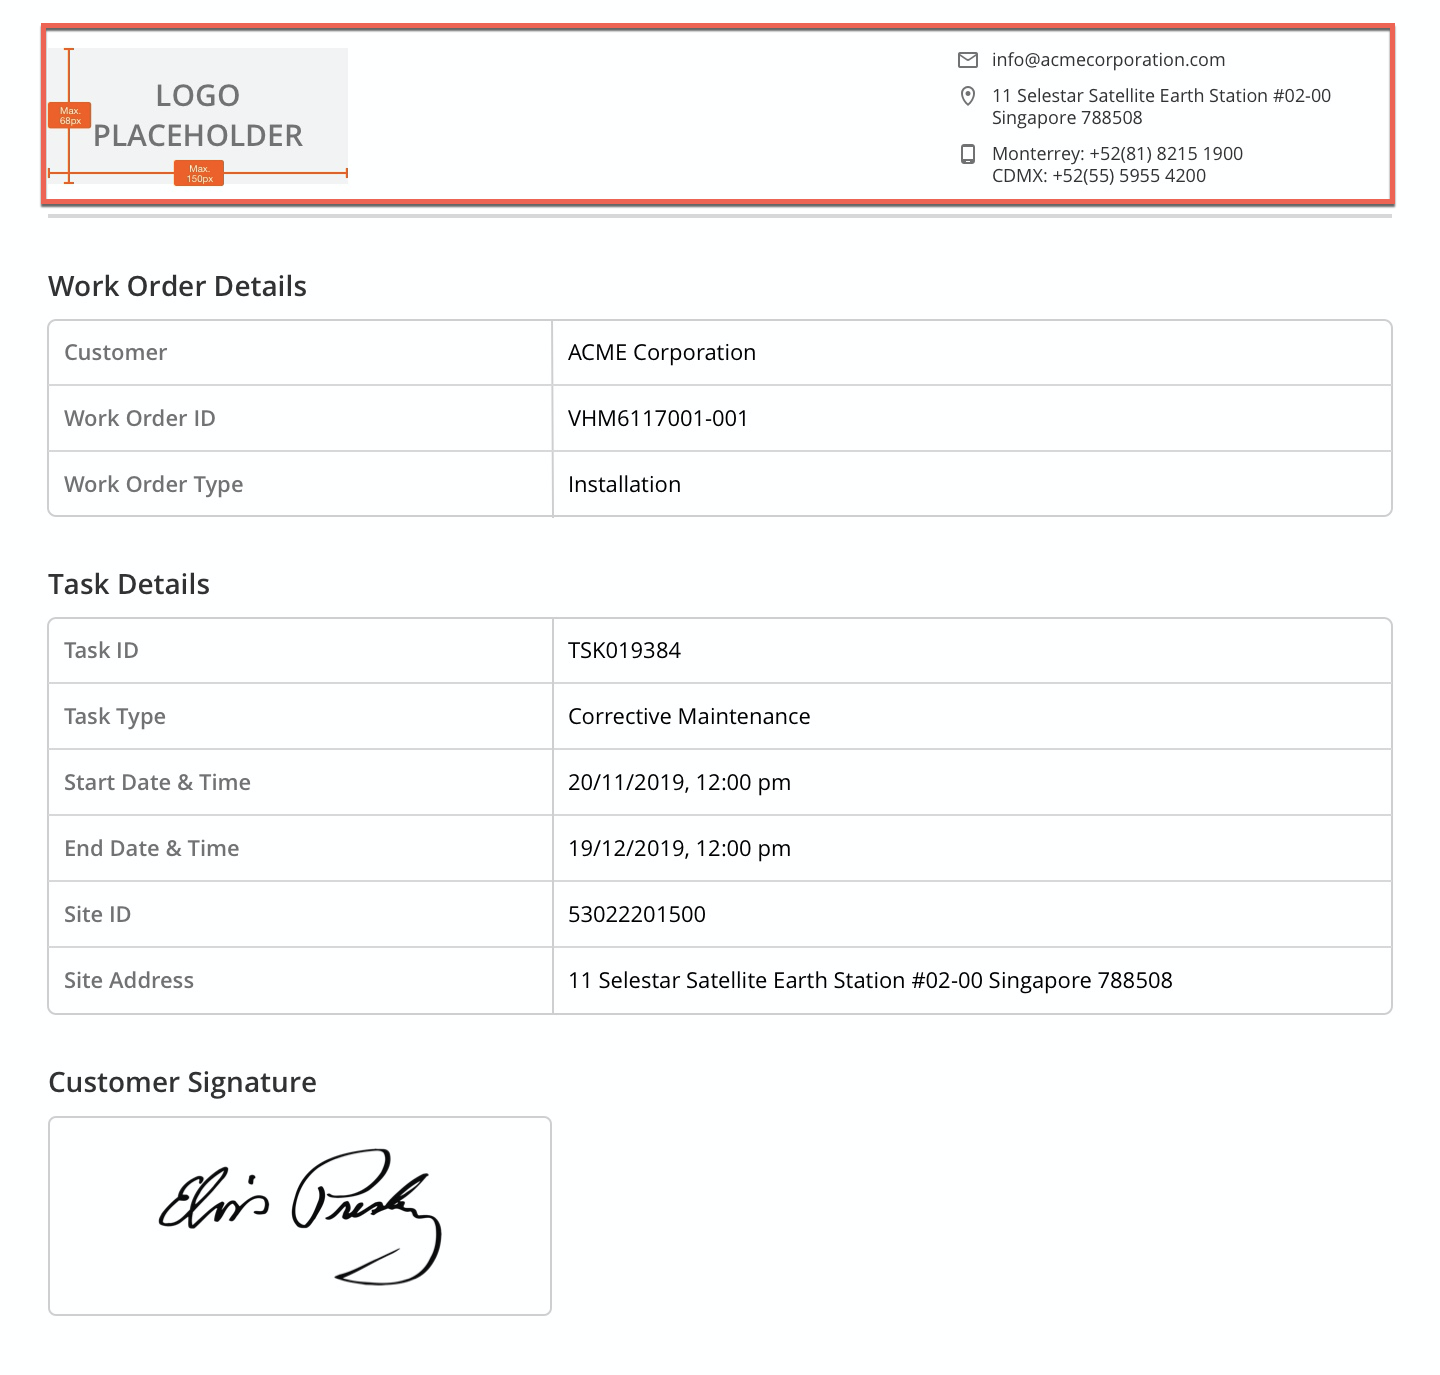Image resolution: width=1440 pixels, height=1375 pixels.
Task: Click the Work Order Details heading
Action: (177, 286)
